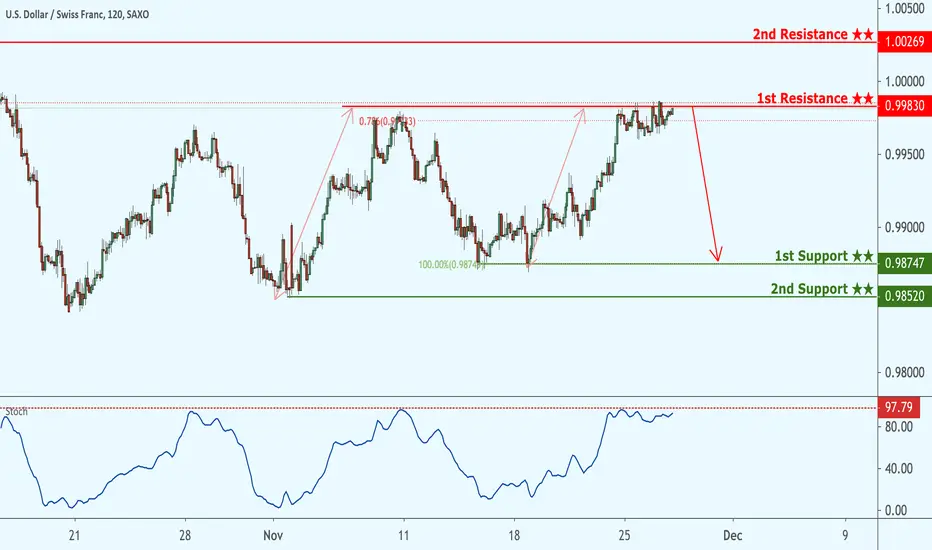The height and width of the screenshot is (550, 932).
Task: Click the '11' date on time axis
Action: click(x=404, y=536)
